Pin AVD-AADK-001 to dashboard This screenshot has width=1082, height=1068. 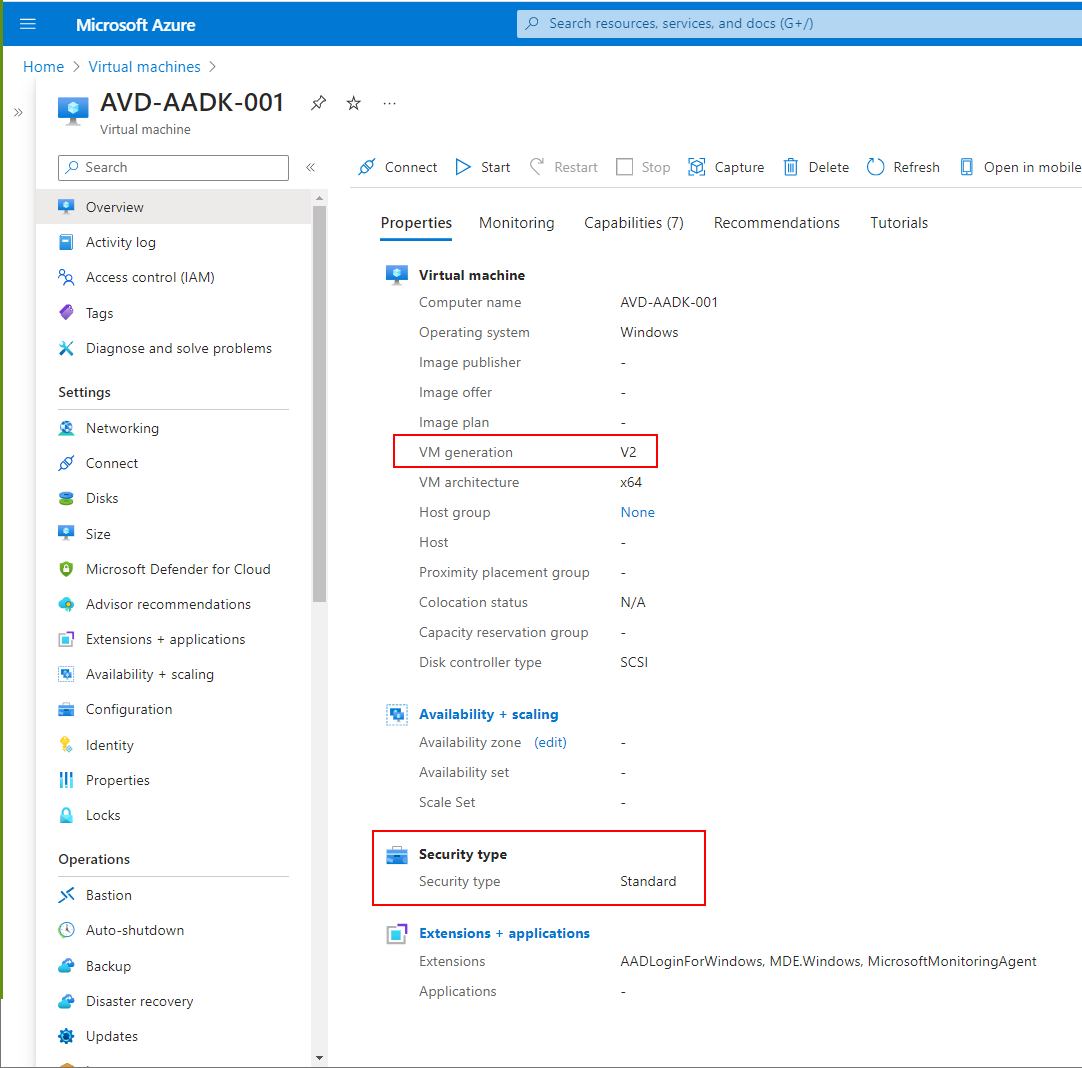pos(318,103)
